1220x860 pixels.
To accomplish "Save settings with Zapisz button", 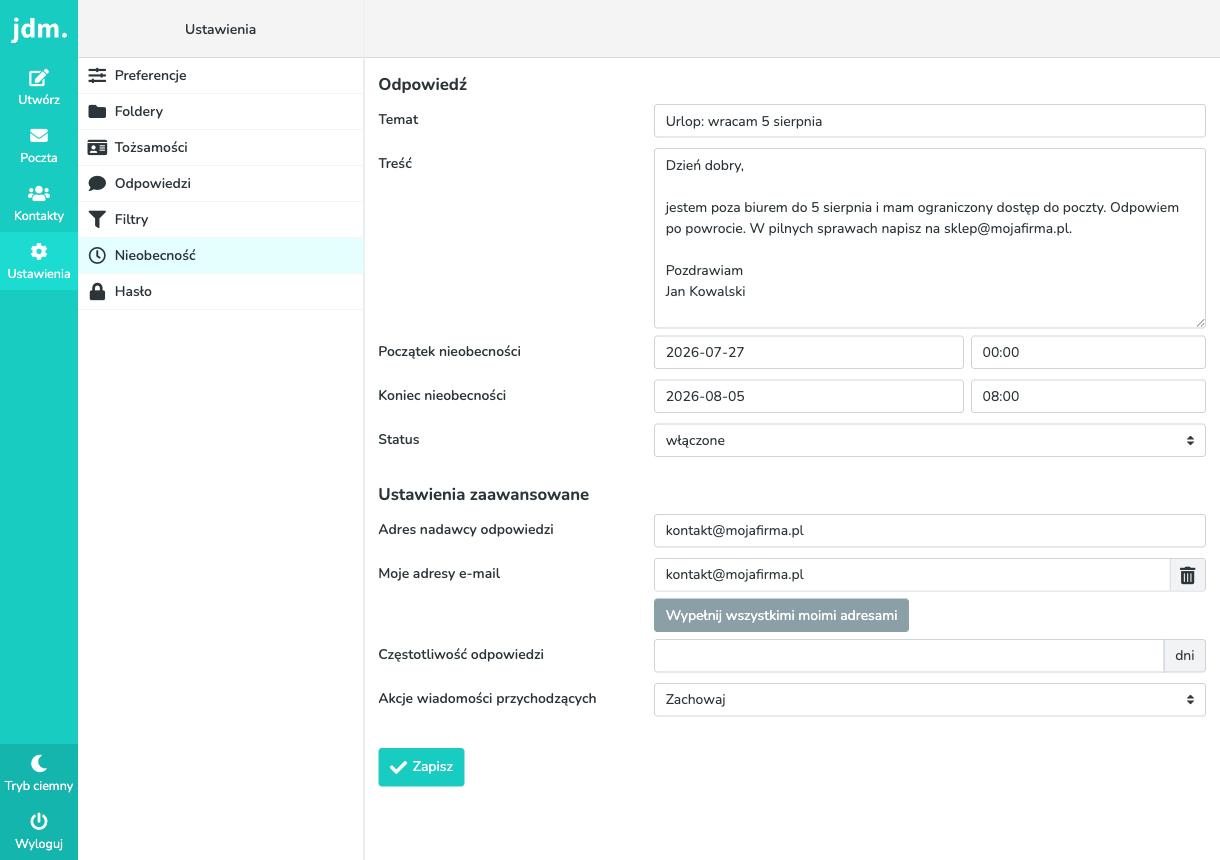I will (x=421, y=767).
